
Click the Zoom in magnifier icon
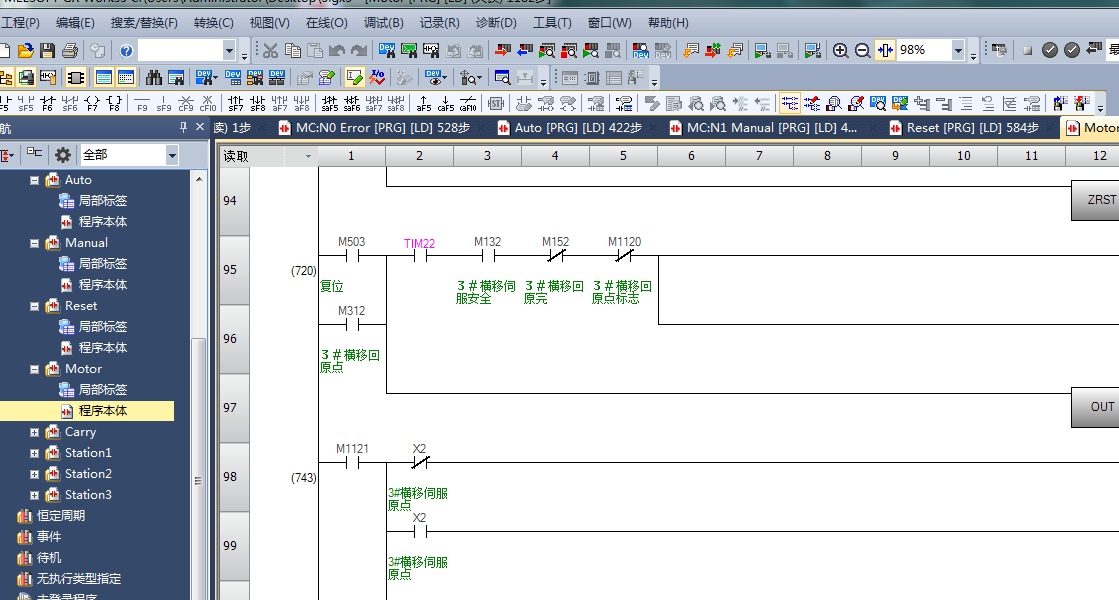pyautogui.click(x=841, y=50)
